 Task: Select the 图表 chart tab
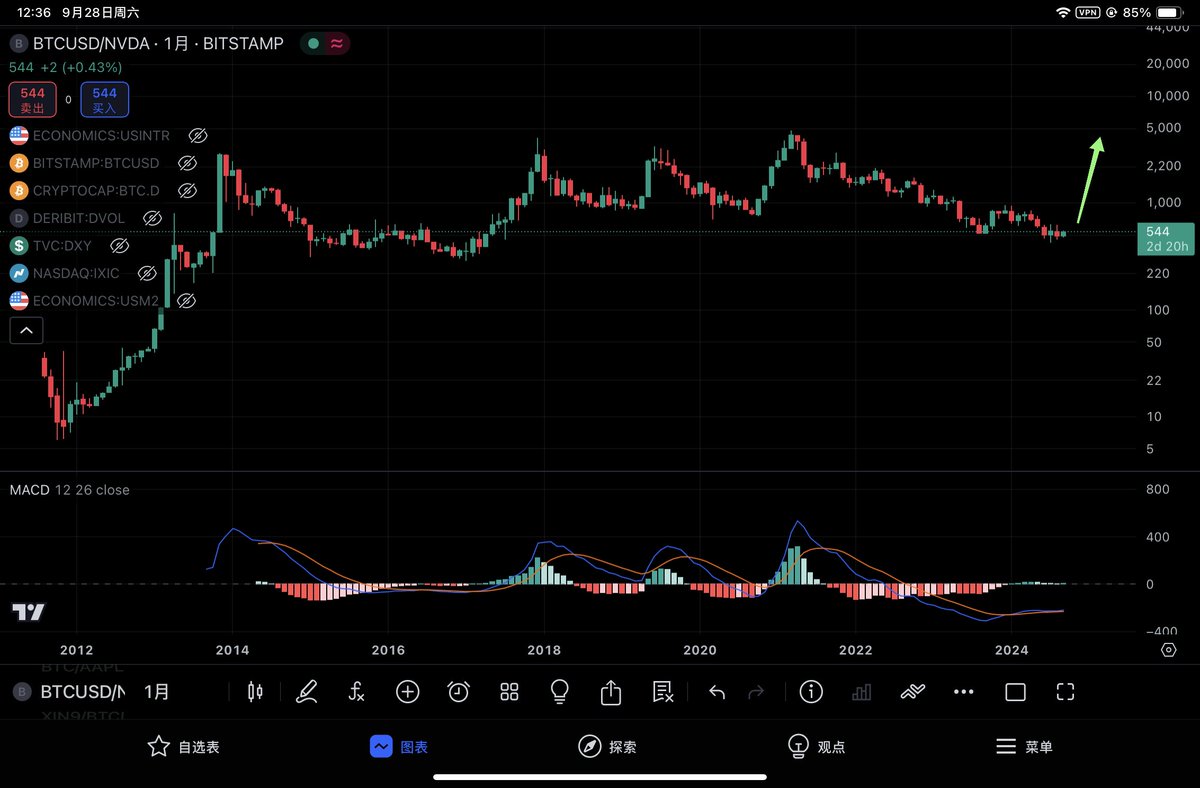pyautogui.click(x=399, y=747)
